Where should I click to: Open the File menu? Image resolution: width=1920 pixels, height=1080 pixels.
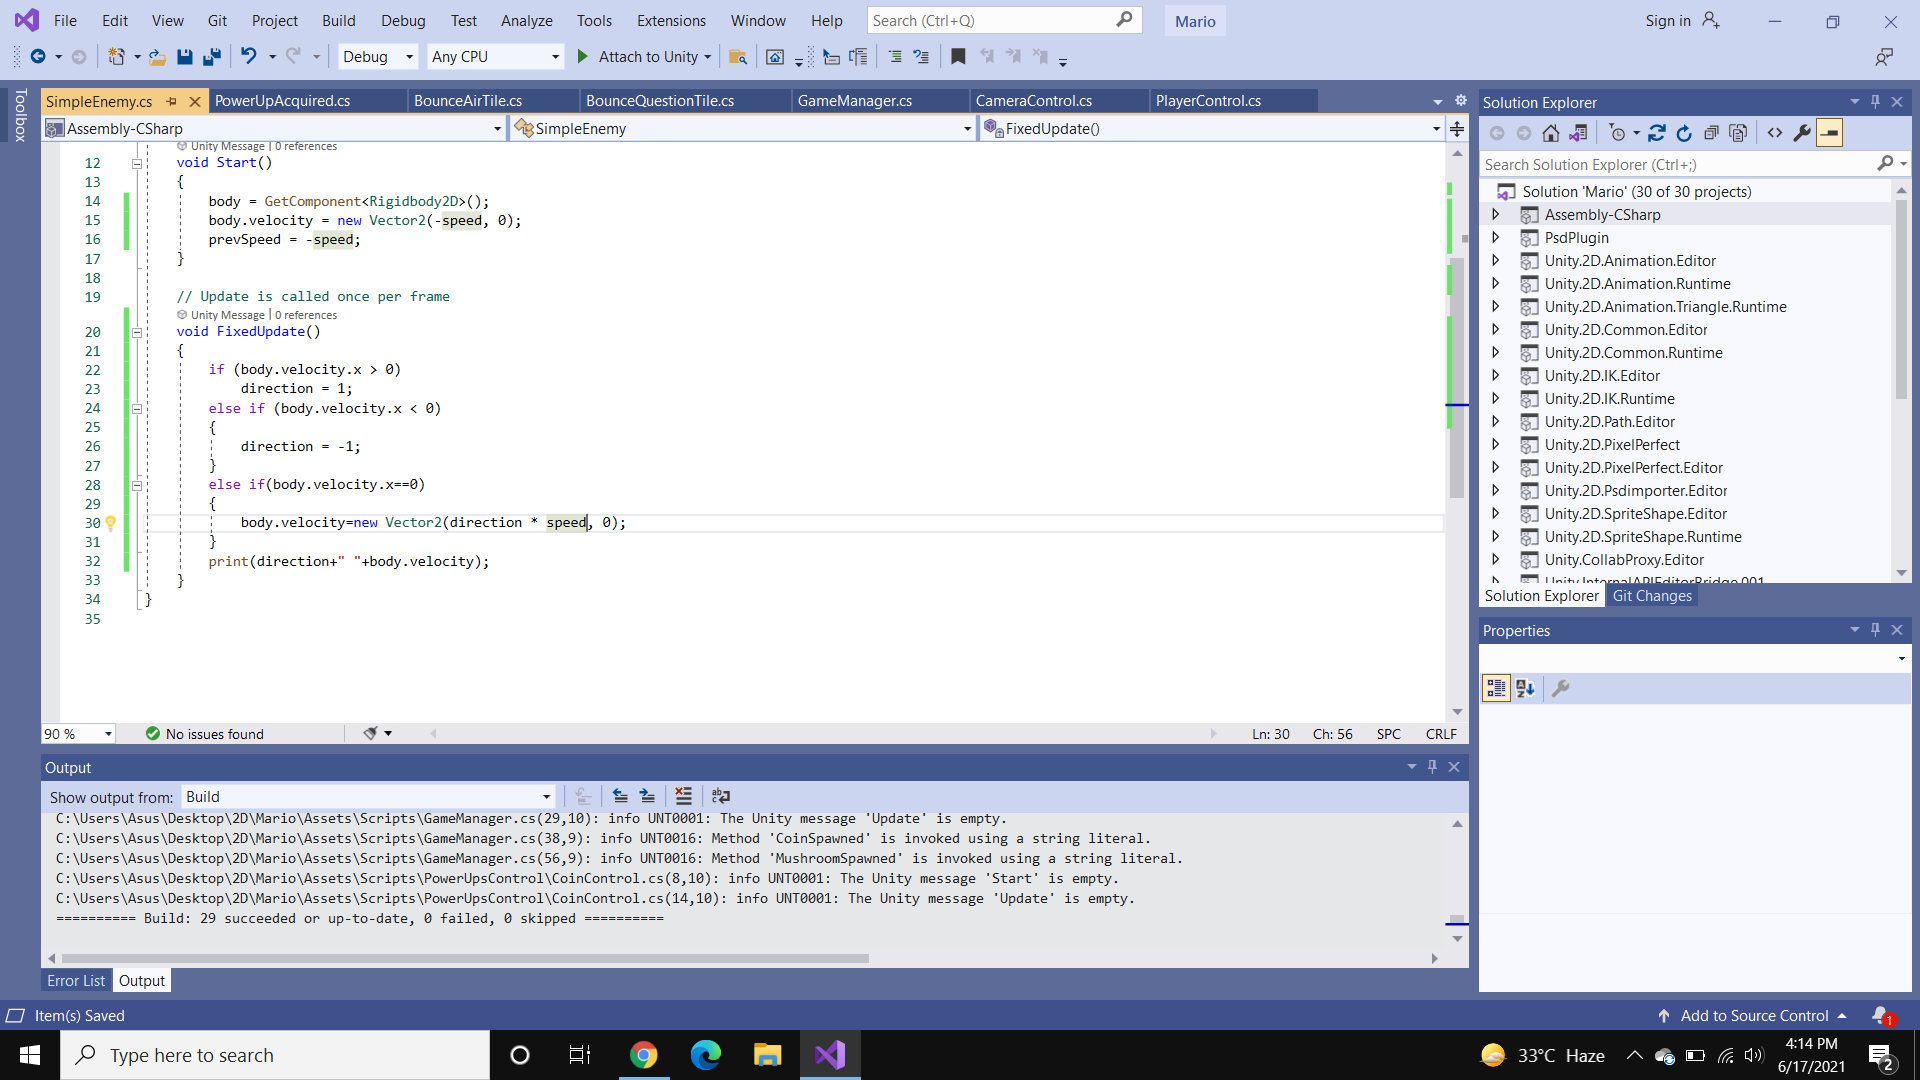(x=65, y=20)
